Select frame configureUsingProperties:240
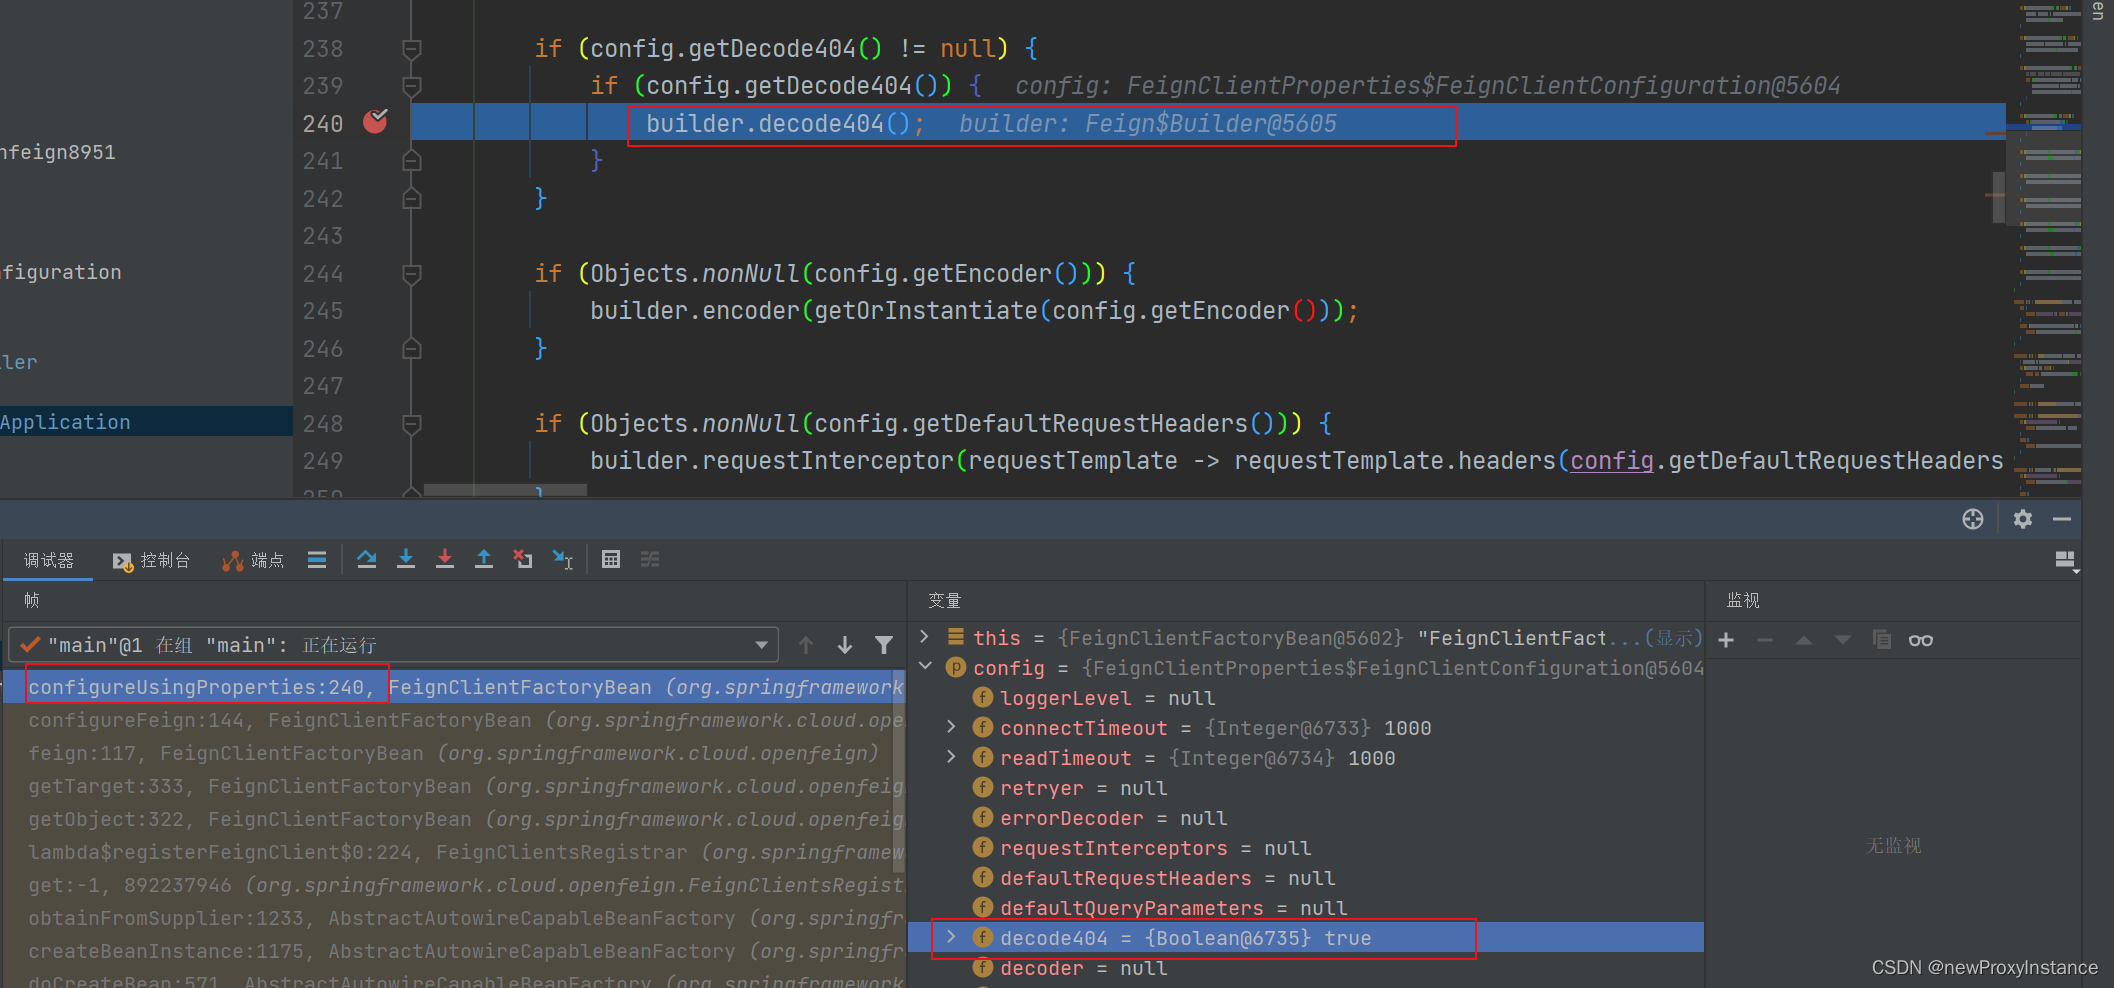 click(455, 687)
